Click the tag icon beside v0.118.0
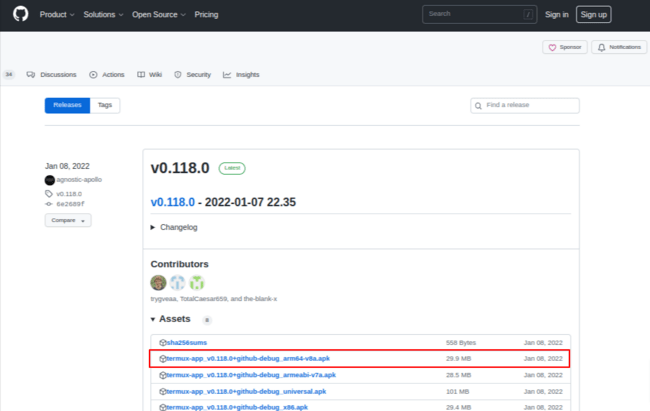Image resolution: width=650 pixels, height=411 pixels. 49,194
